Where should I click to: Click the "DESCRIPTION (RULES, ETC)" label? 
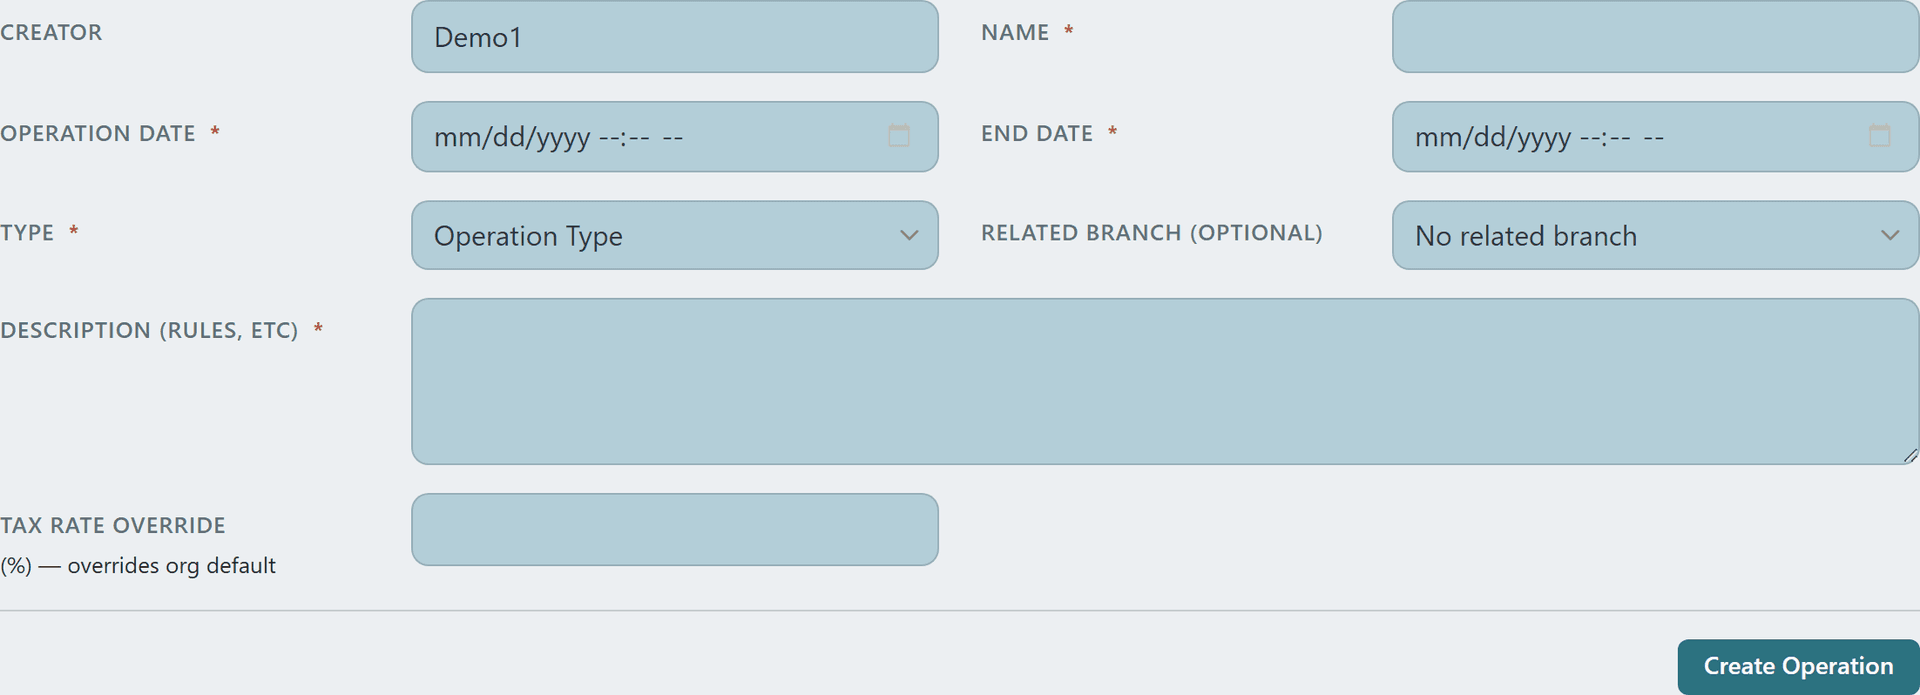click(x=149, y=330)
